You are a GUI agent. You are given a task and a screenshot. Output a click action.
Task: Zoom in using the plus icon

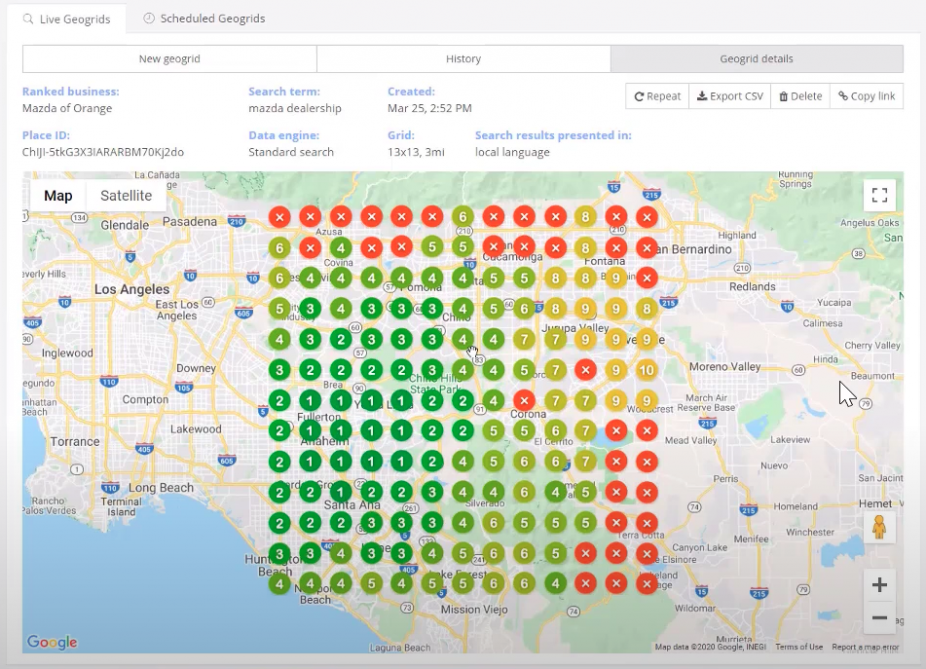coord(878,584)
